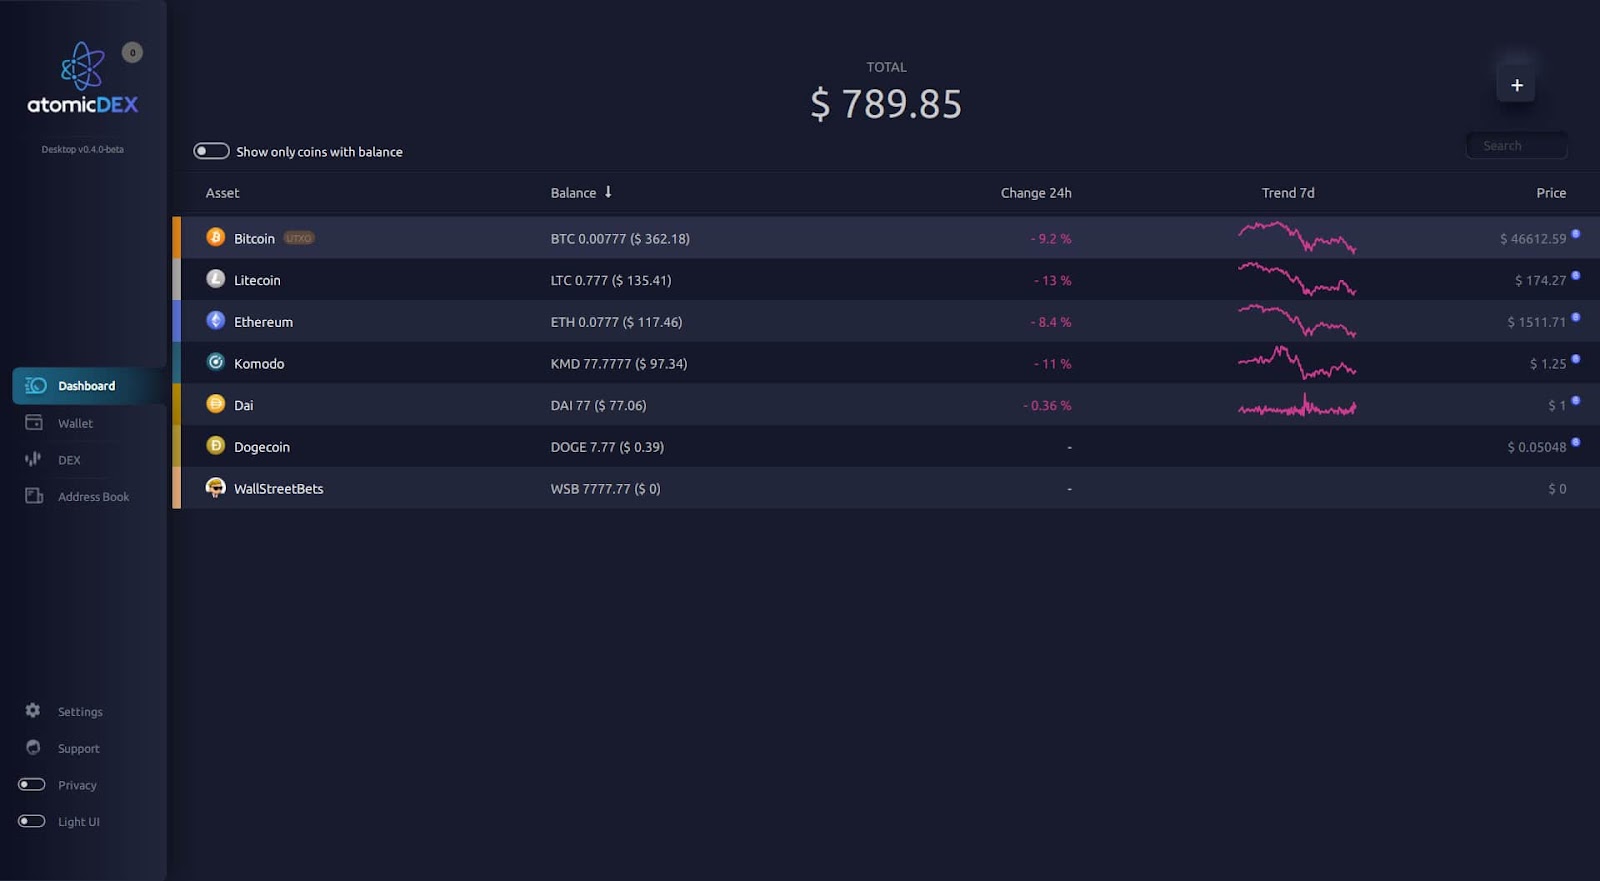Click the Litecoin 7d trend chart

tap(1297, 279)
